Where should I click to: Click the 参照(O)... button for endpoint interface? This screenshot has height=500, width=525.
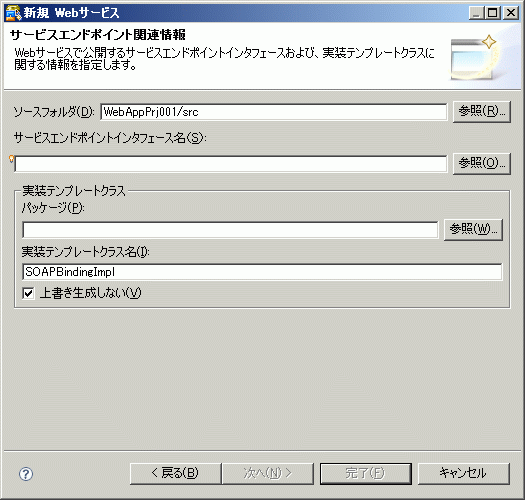click(481, 163)
